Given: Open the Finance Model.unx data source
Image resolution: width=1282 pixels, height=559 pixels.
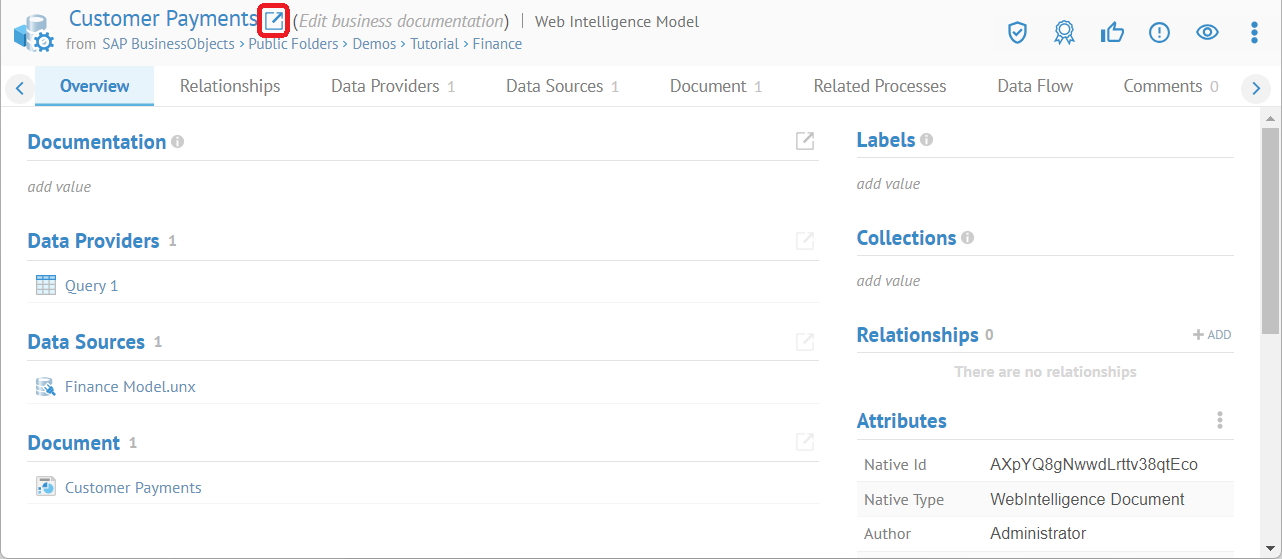Looking at the screenshot, I should (130, 387).
